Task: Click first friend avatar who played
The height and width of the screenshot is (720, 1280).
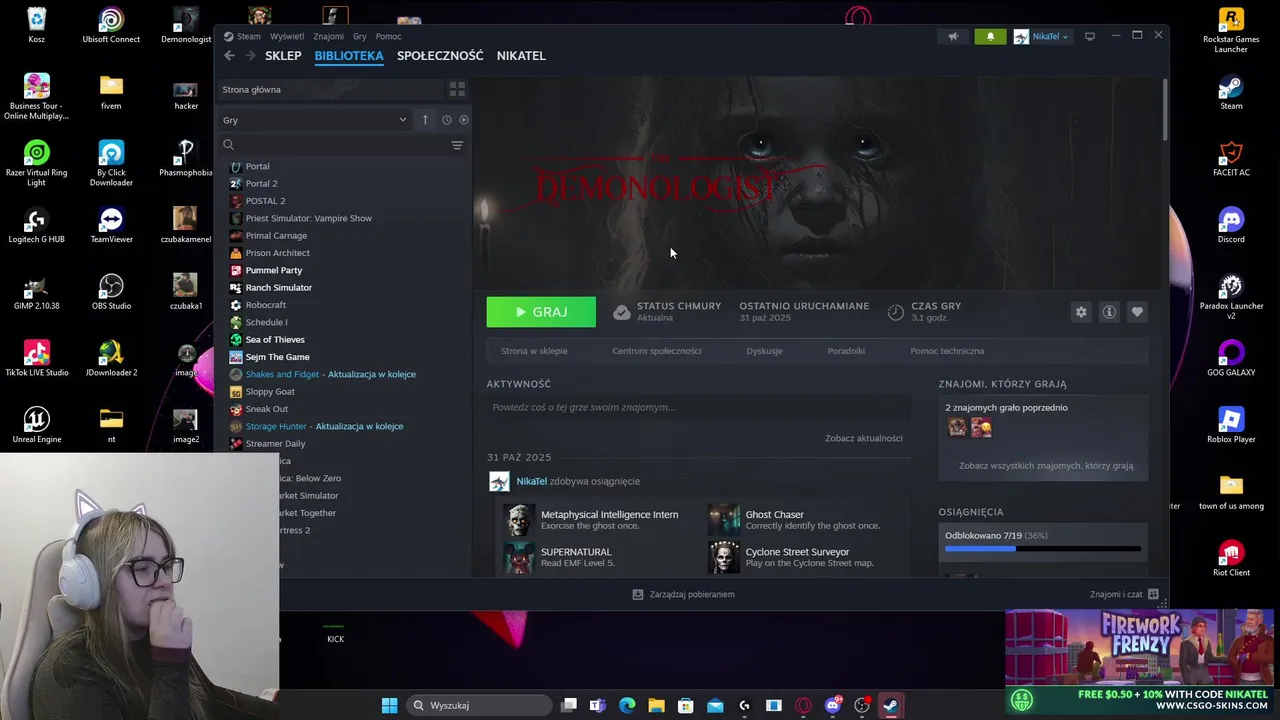Action: pyautogui.click(x=957, y=428)
